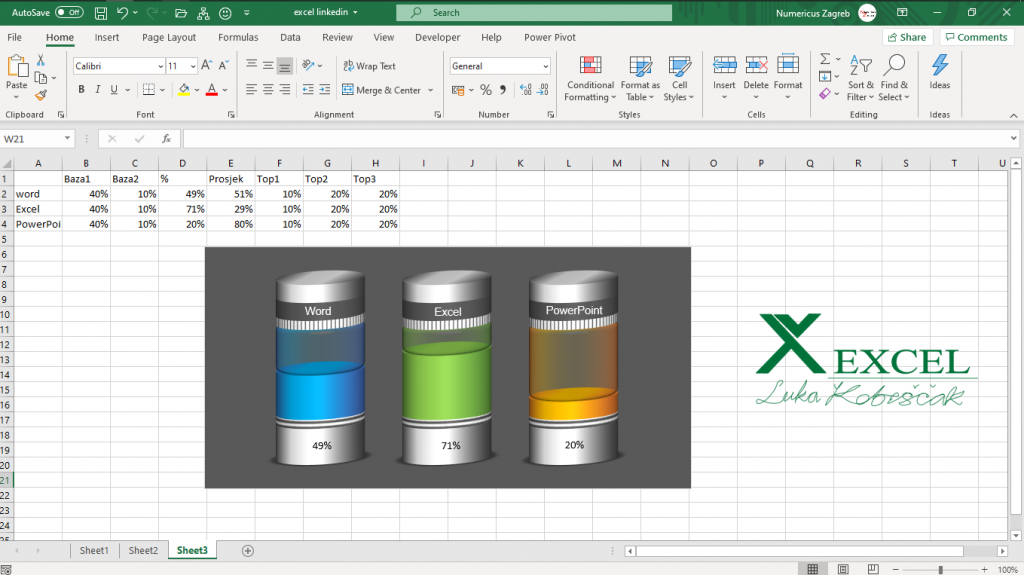Toggle Bold formatting
The width and height of the screenshot is (1024, 575).
point(81,90)
